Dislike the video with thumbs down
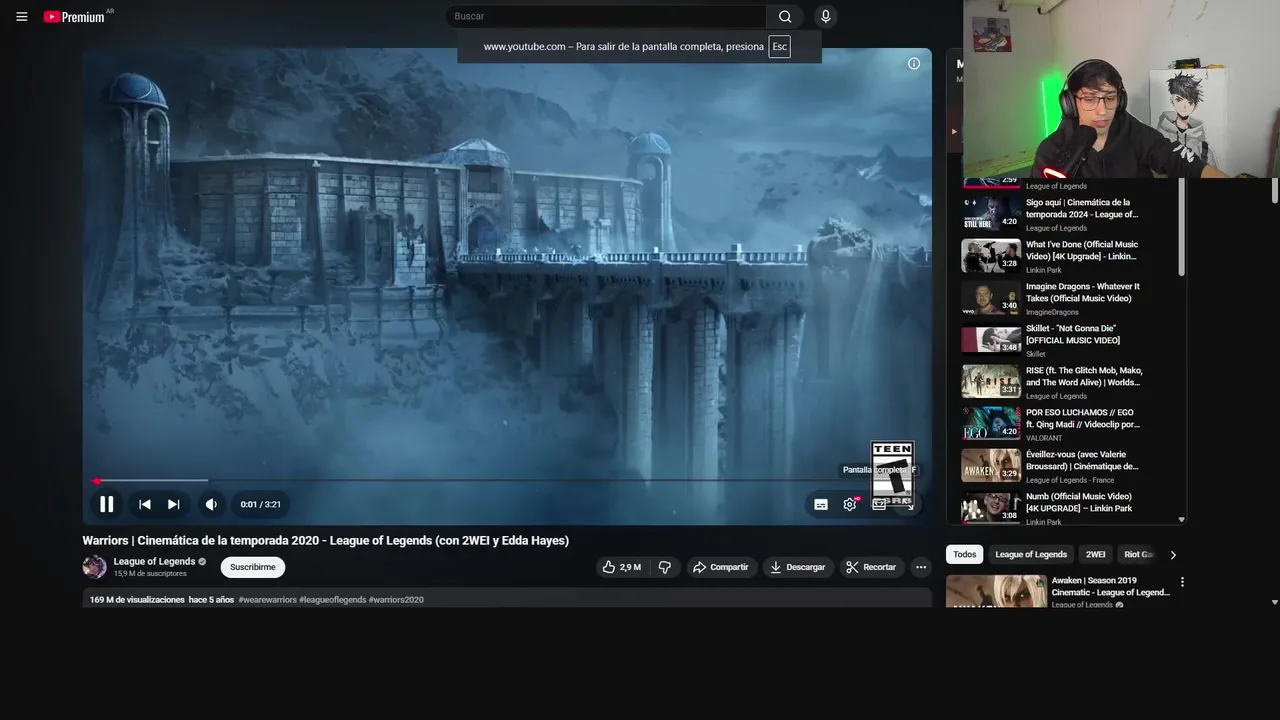Screen dimensions: 1280x720 665,567
